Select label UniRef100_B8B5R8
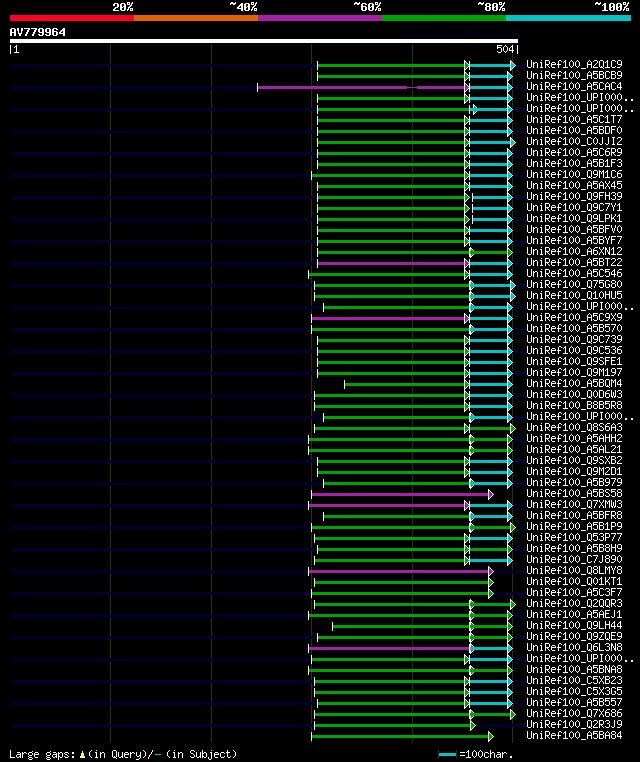Viewport: 640px width, 762px height. tap(574, 405)
